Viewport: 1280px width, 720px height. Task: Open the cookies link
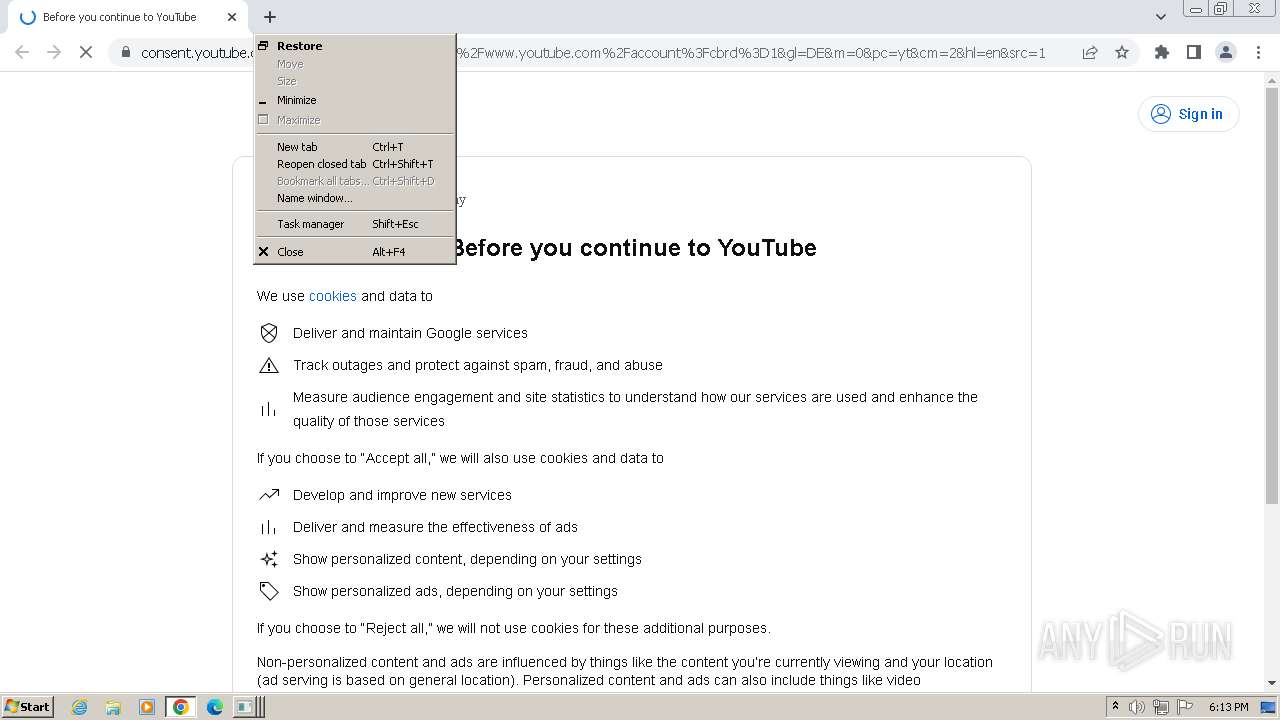coord(333,296)
